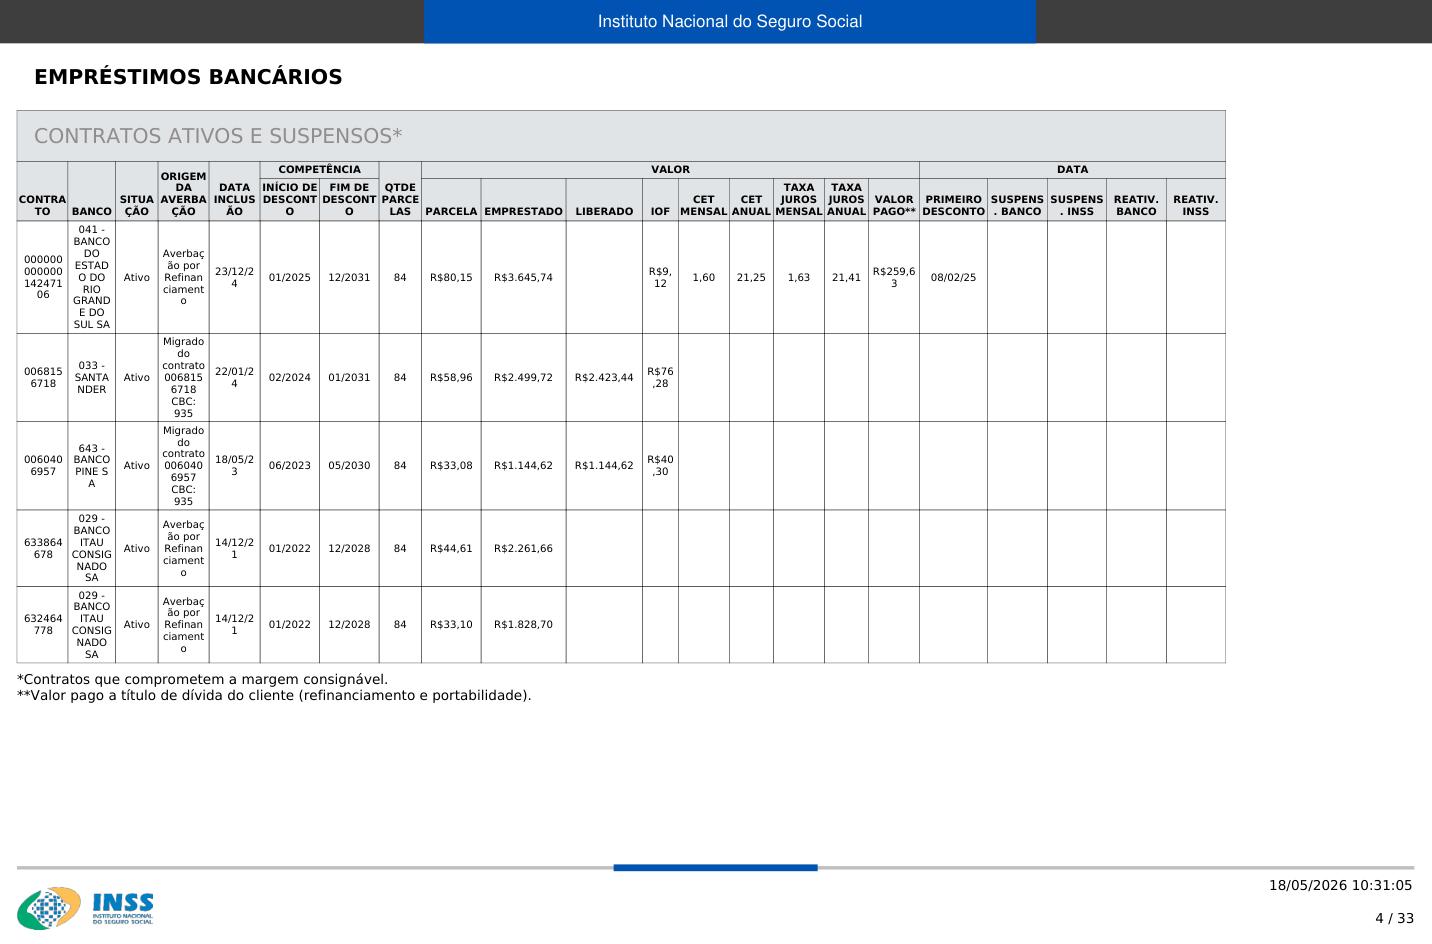Click loaned amount R$2.261,66
1432x944 pixels.
[523, 548]
